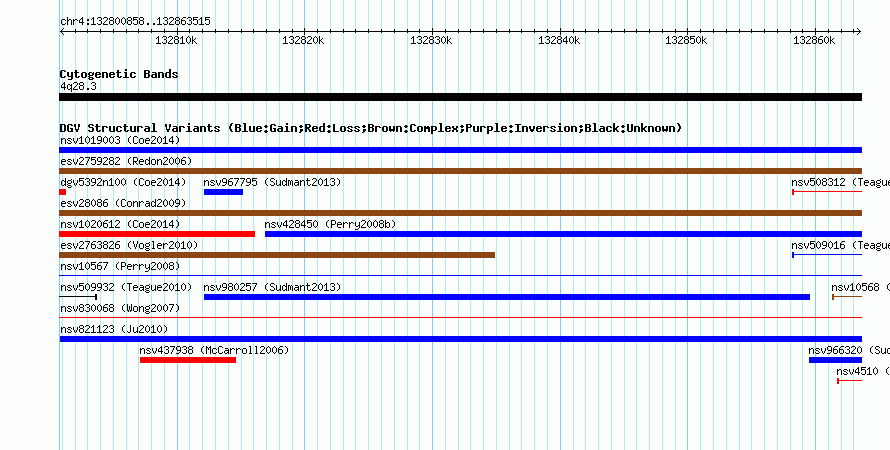The height and width of the screenshot is (450, 890).
Task: Select the nsv1019003 (Coe2014) label
Action: (x=120, y=140)
